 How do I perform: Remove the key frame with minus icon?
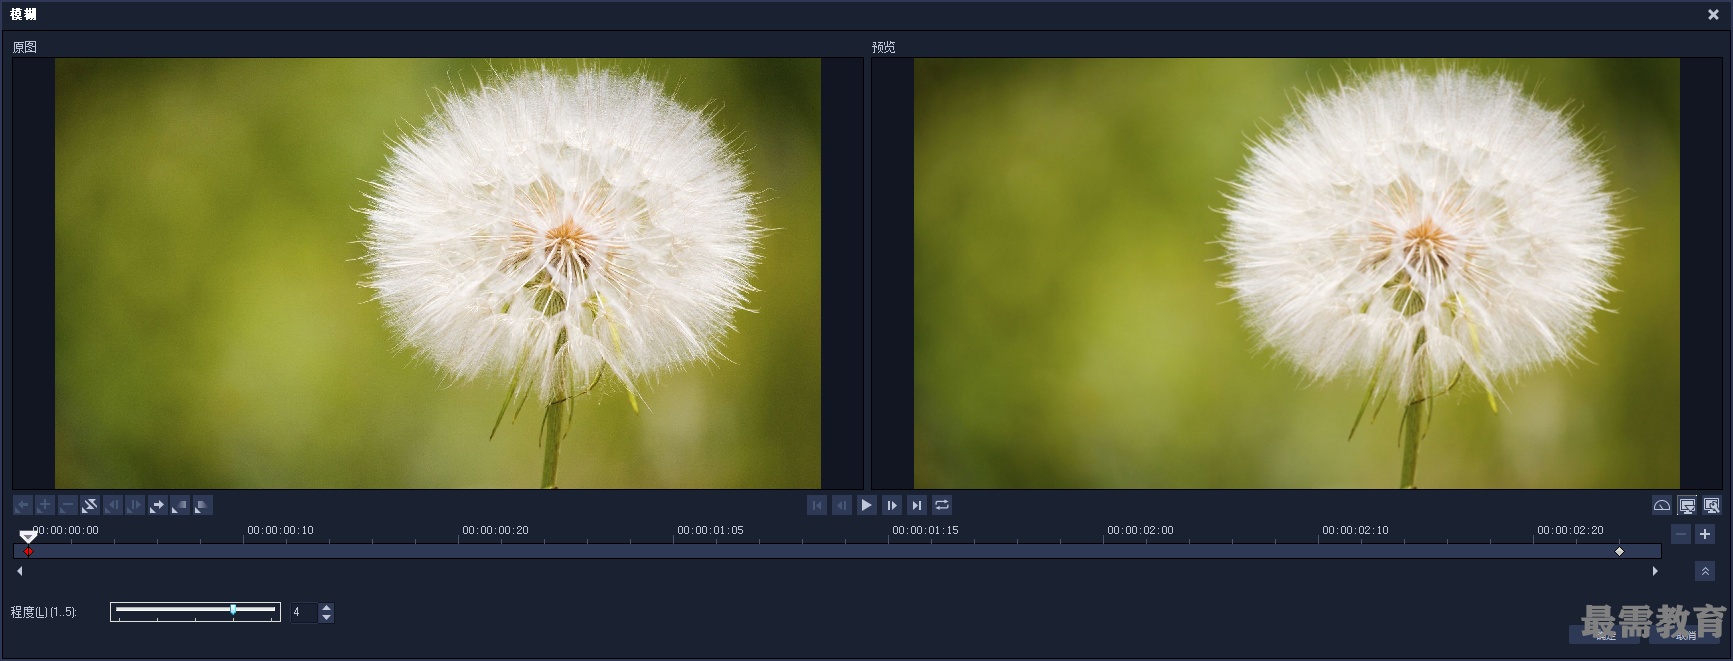[67, 506]
